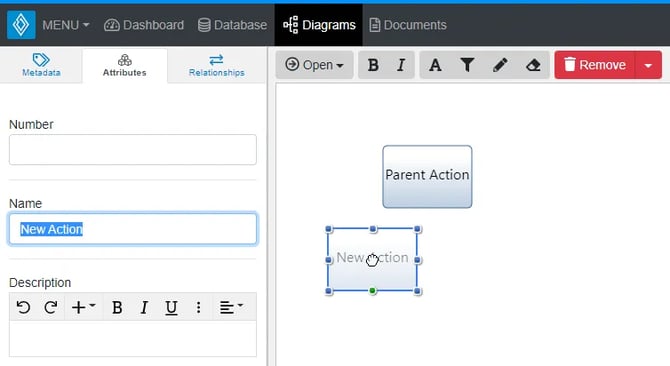Click the Description text area
Viewport: 670px width, 366px height.
tap(133, 339)
